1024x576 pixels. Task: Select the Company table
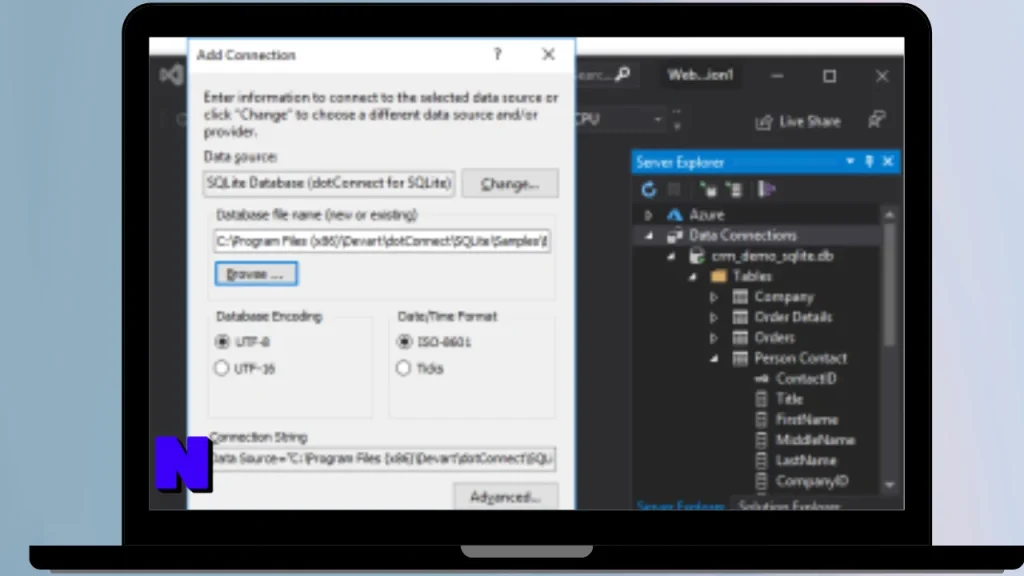pyautogui.click(x=784, y=297)
